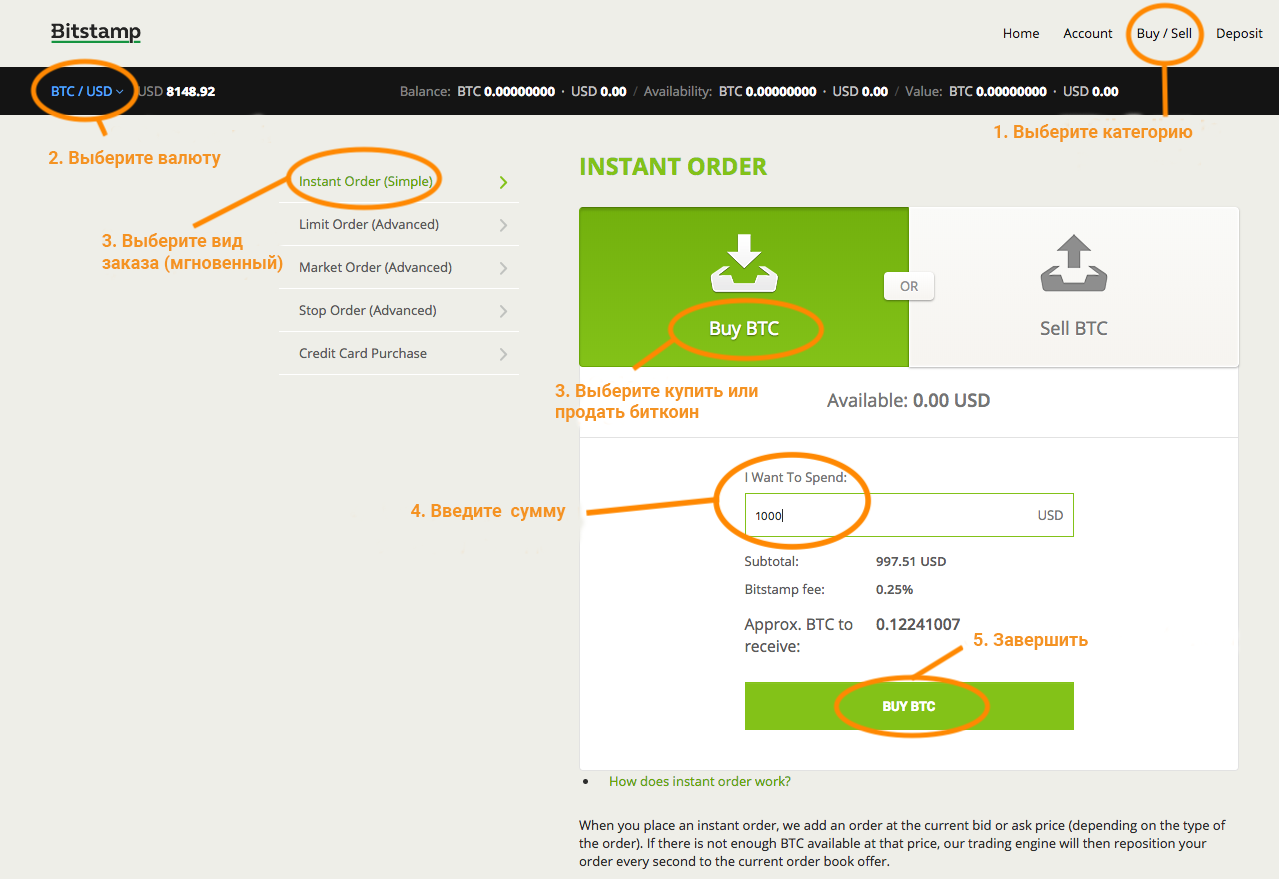Open the Buy / Sell navigation item
Screen dimensions: 1279x879
(1164, 33)
